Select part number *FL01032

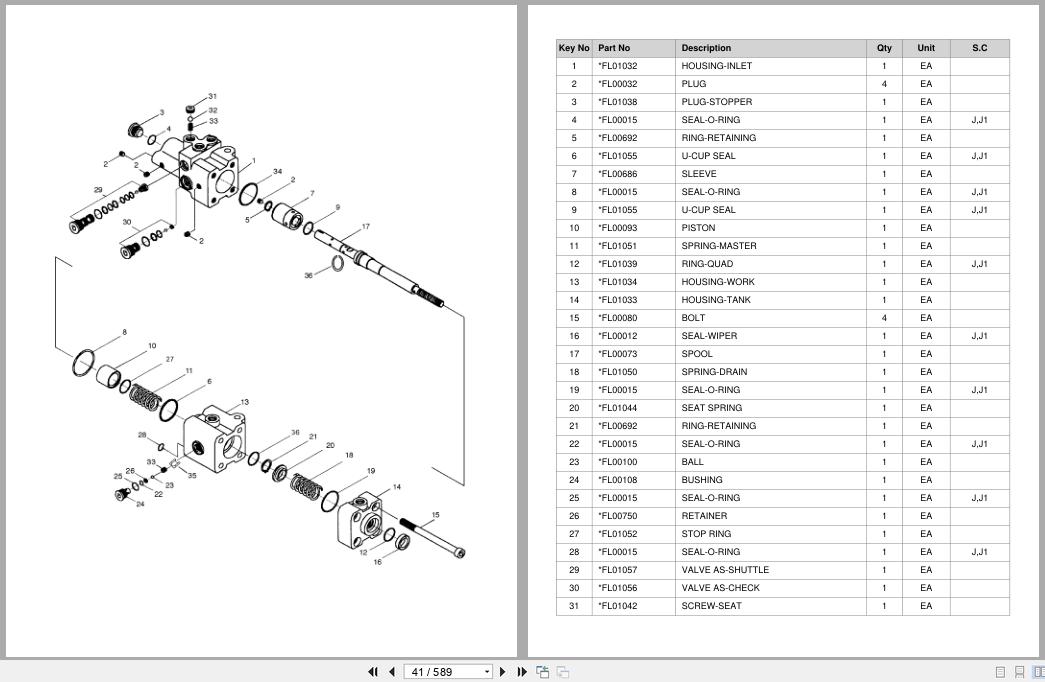pos(617,66)
